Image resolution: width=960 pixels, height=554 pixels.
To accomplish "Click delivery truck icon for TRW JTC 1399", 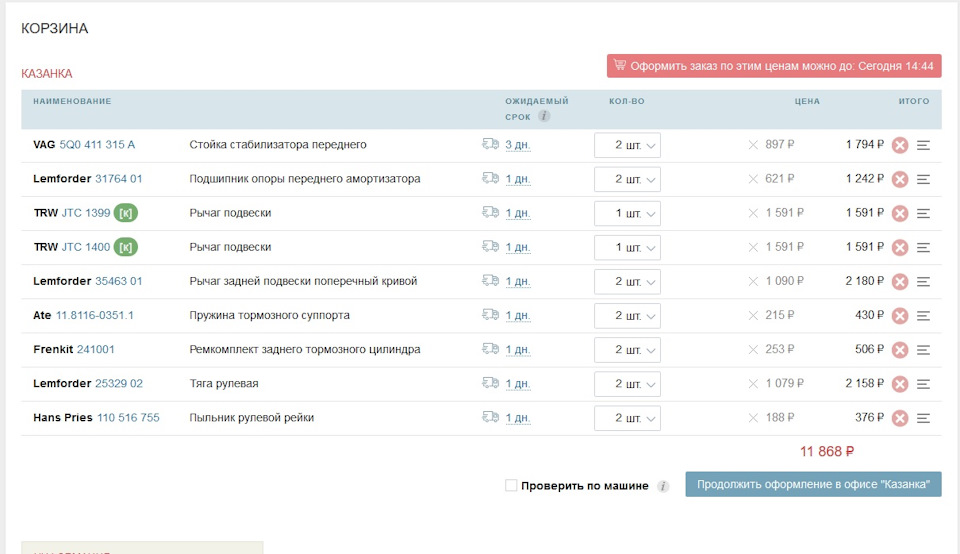I will click(490, 212).
